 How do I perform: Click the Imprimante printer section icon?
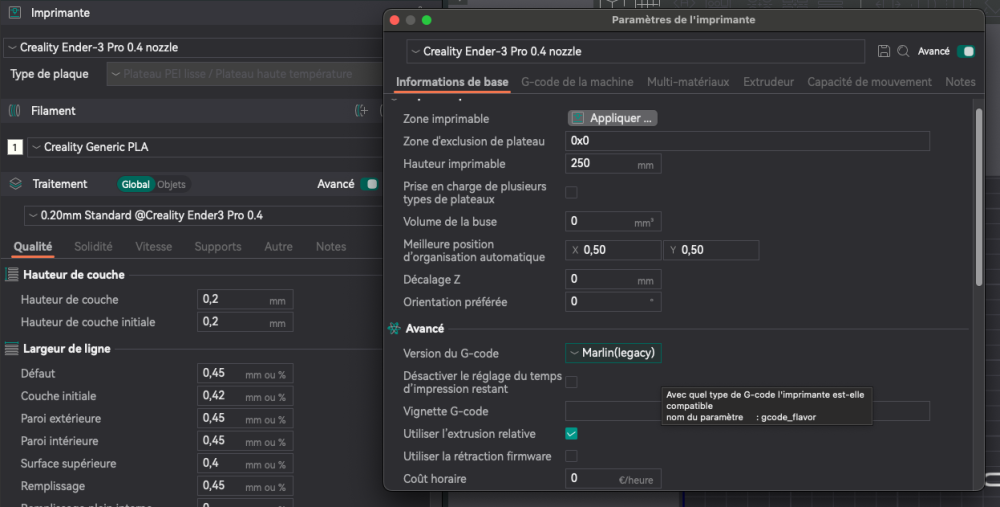[15, 13]
